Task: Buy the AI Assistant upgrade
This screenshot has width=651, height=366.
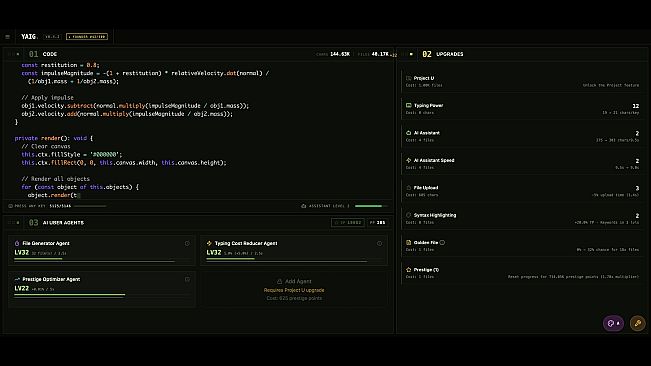Action: tap(522, 136)
